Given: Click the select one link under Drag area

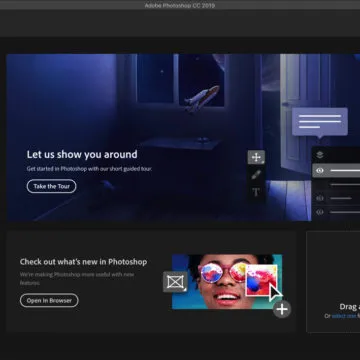Looking at the screenshot, I should pos(344,316).
